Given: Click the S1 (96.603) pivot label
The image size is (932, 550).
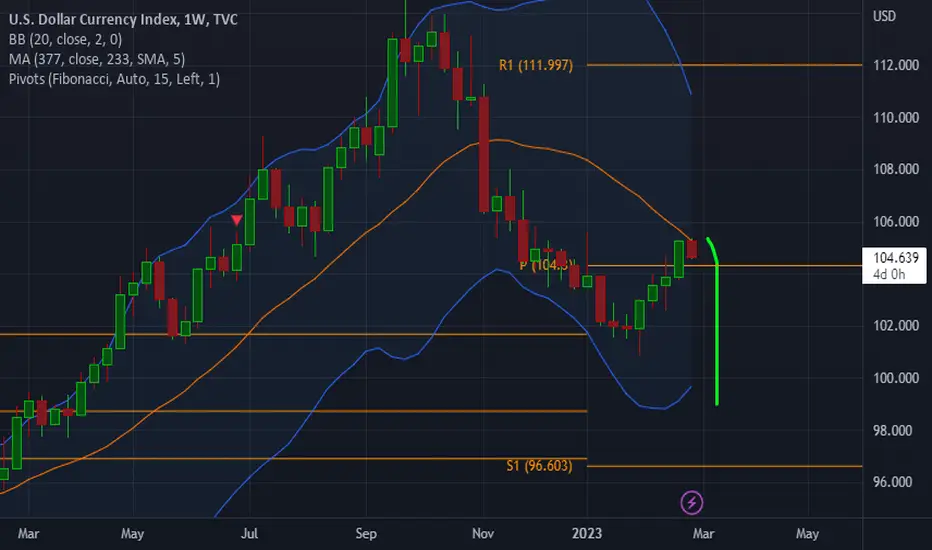Looking at the screenshot, I should point(539,466).
